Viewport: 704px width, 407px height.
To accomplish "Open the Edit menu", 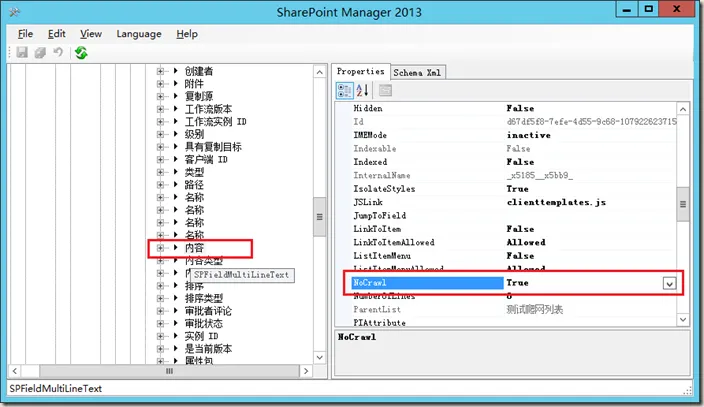I will (57, 34).
